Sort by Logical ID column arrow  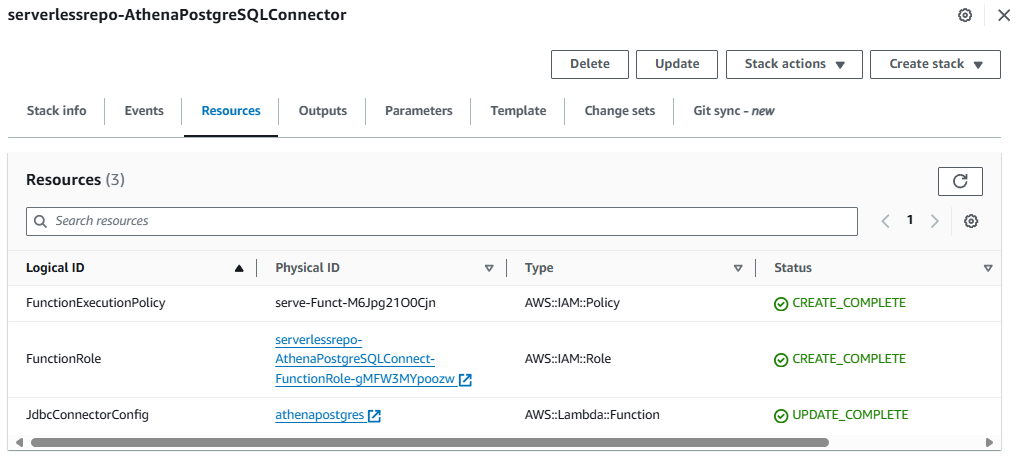pos(239,268)
